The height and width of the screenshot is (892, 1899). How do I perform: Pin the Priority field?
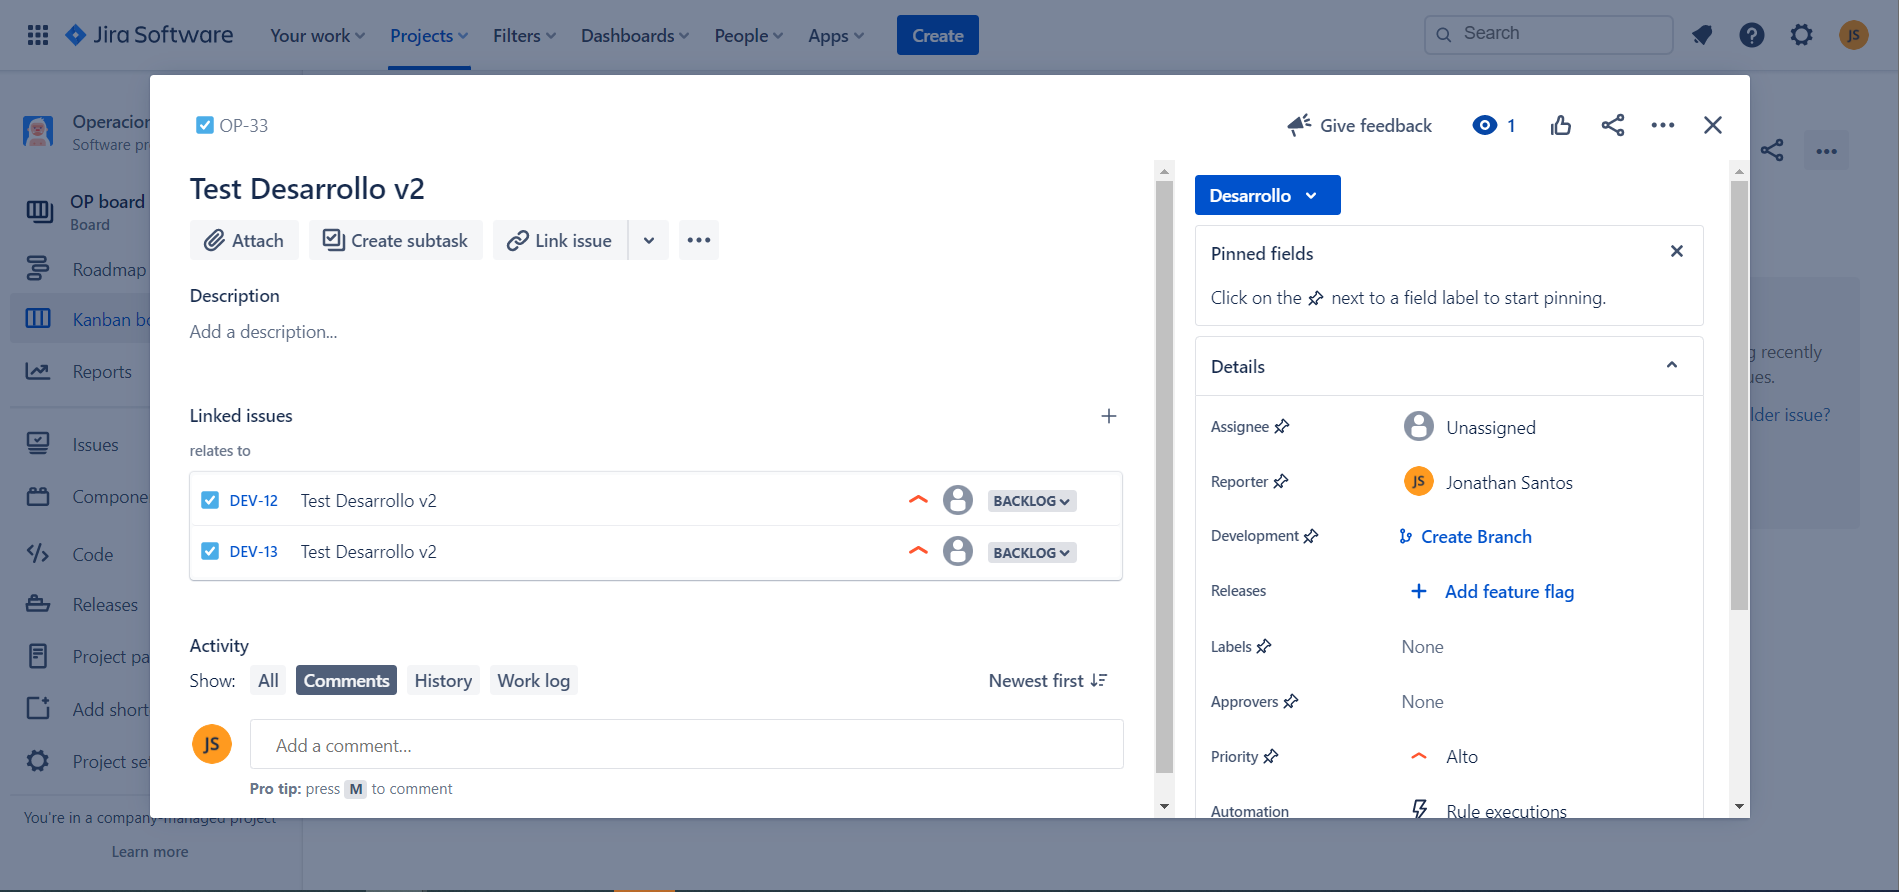click(1271, 756)
